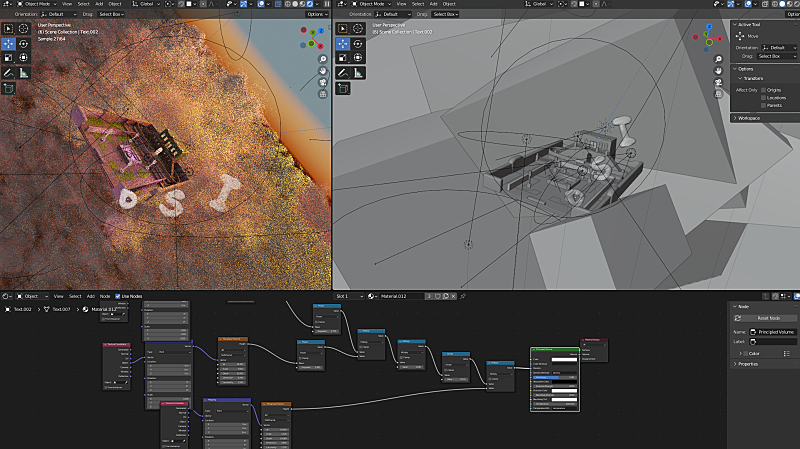Choose the Measure tool in right viewport
Image resolution: width=800 pixels, height=449 pixels.
pos(358,72)
